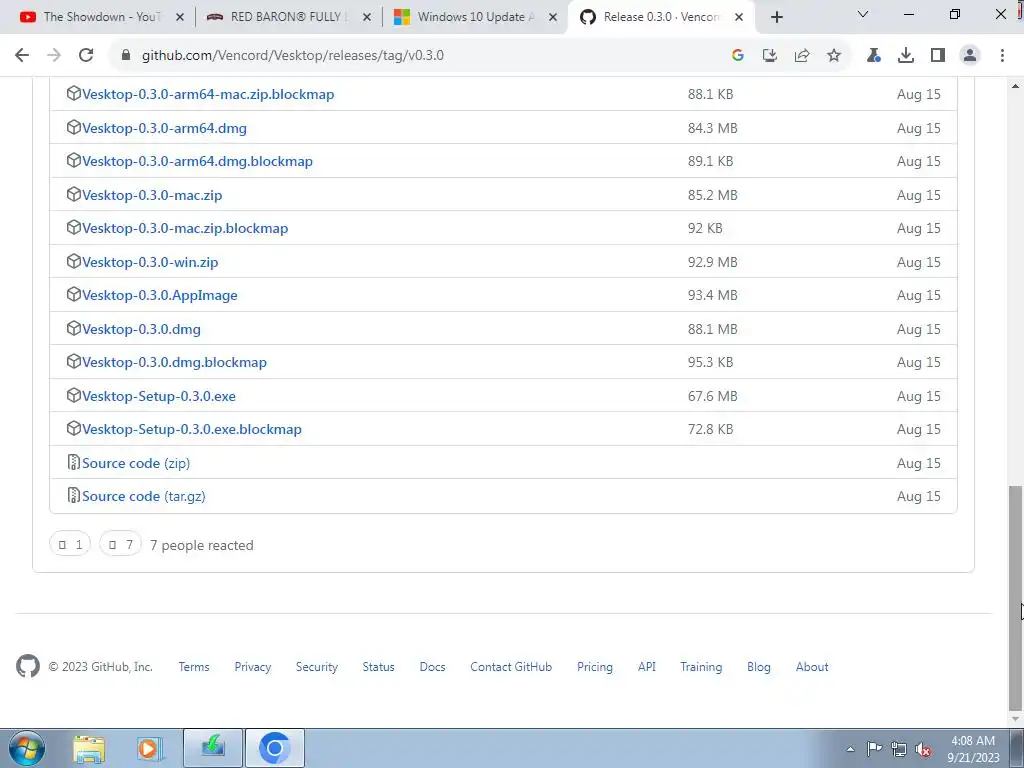The image size is (1024, 768).
Task: Download Vesktop-0.3.0.dmg.blockmap
Action: [x=174, y=362]
